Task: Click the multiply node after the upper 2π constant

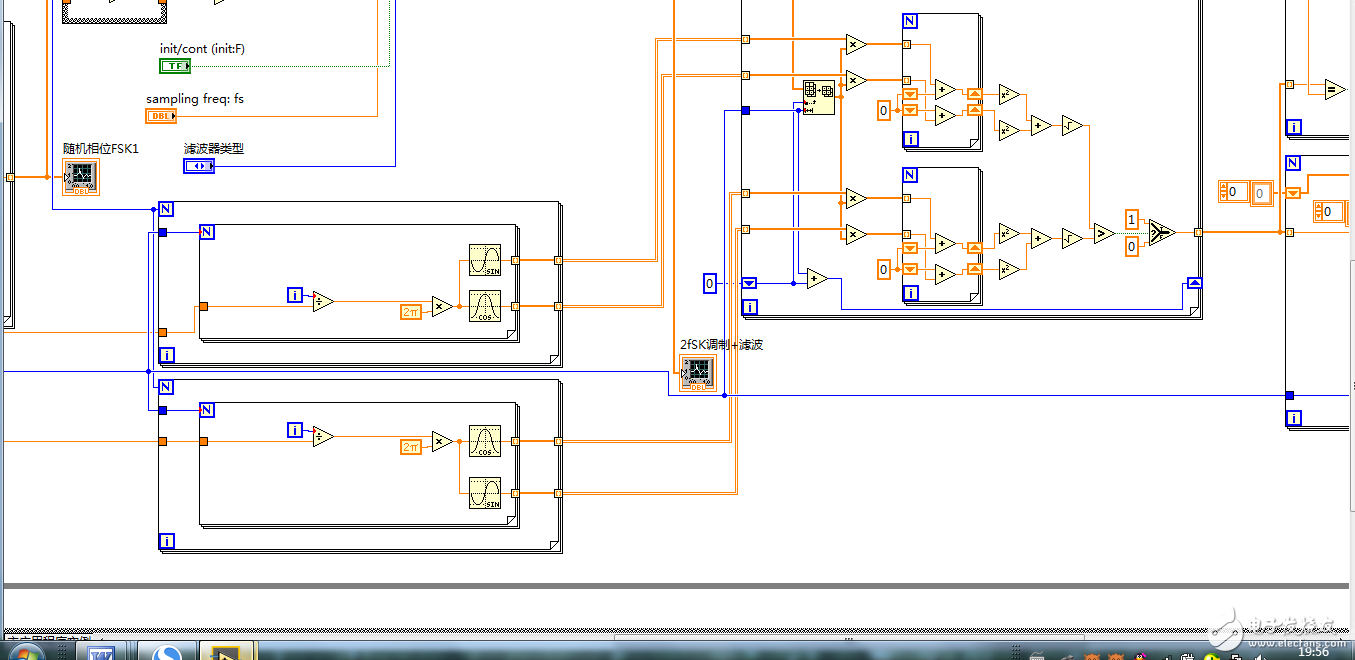Action: [441, 306]
